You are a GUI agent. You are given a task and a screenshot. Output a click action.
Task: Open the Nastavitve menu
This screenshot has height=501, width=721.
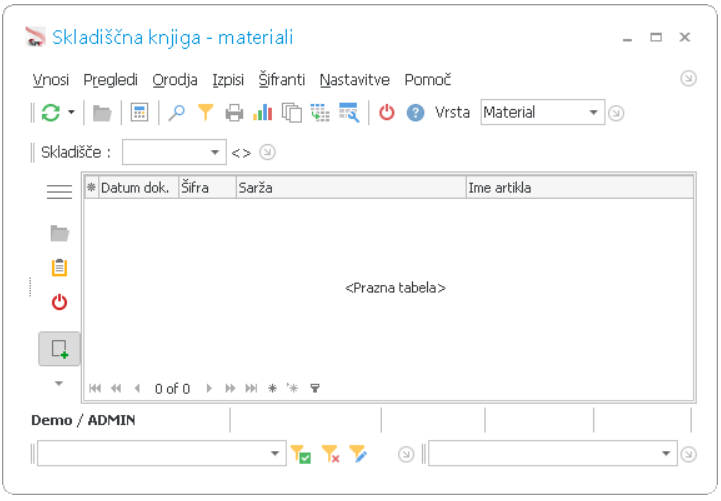coord(355,80)
